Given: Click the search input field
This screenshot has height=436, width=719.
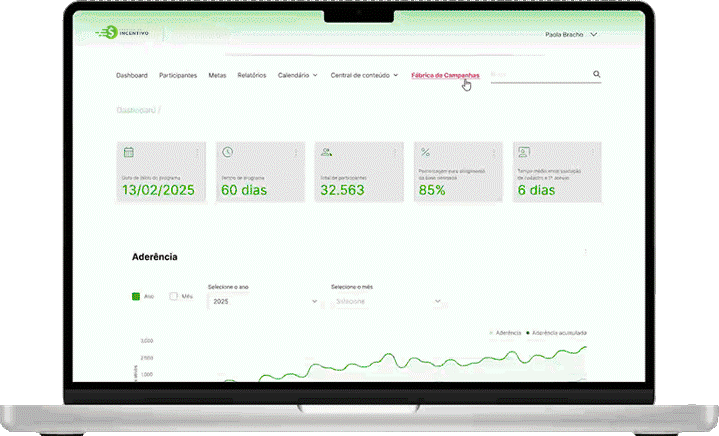Looking at the screenshot, I should [x=538, y=74].
